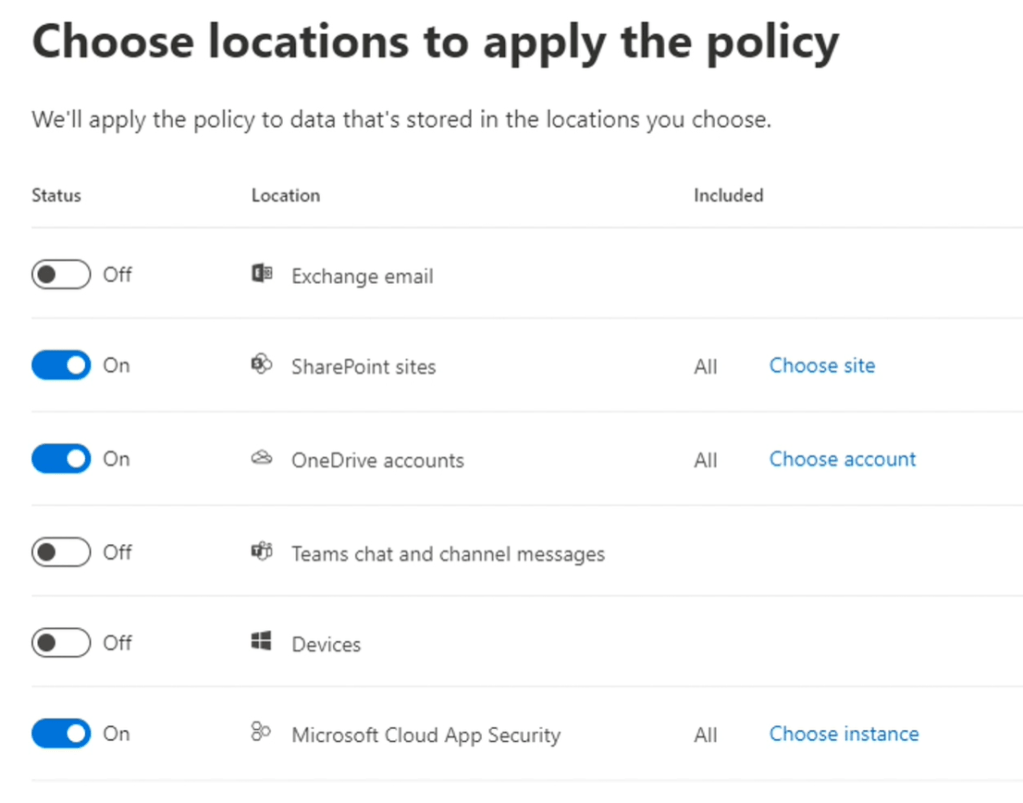
Task: Click the All value in the SharePoint row
Action: 706,367
